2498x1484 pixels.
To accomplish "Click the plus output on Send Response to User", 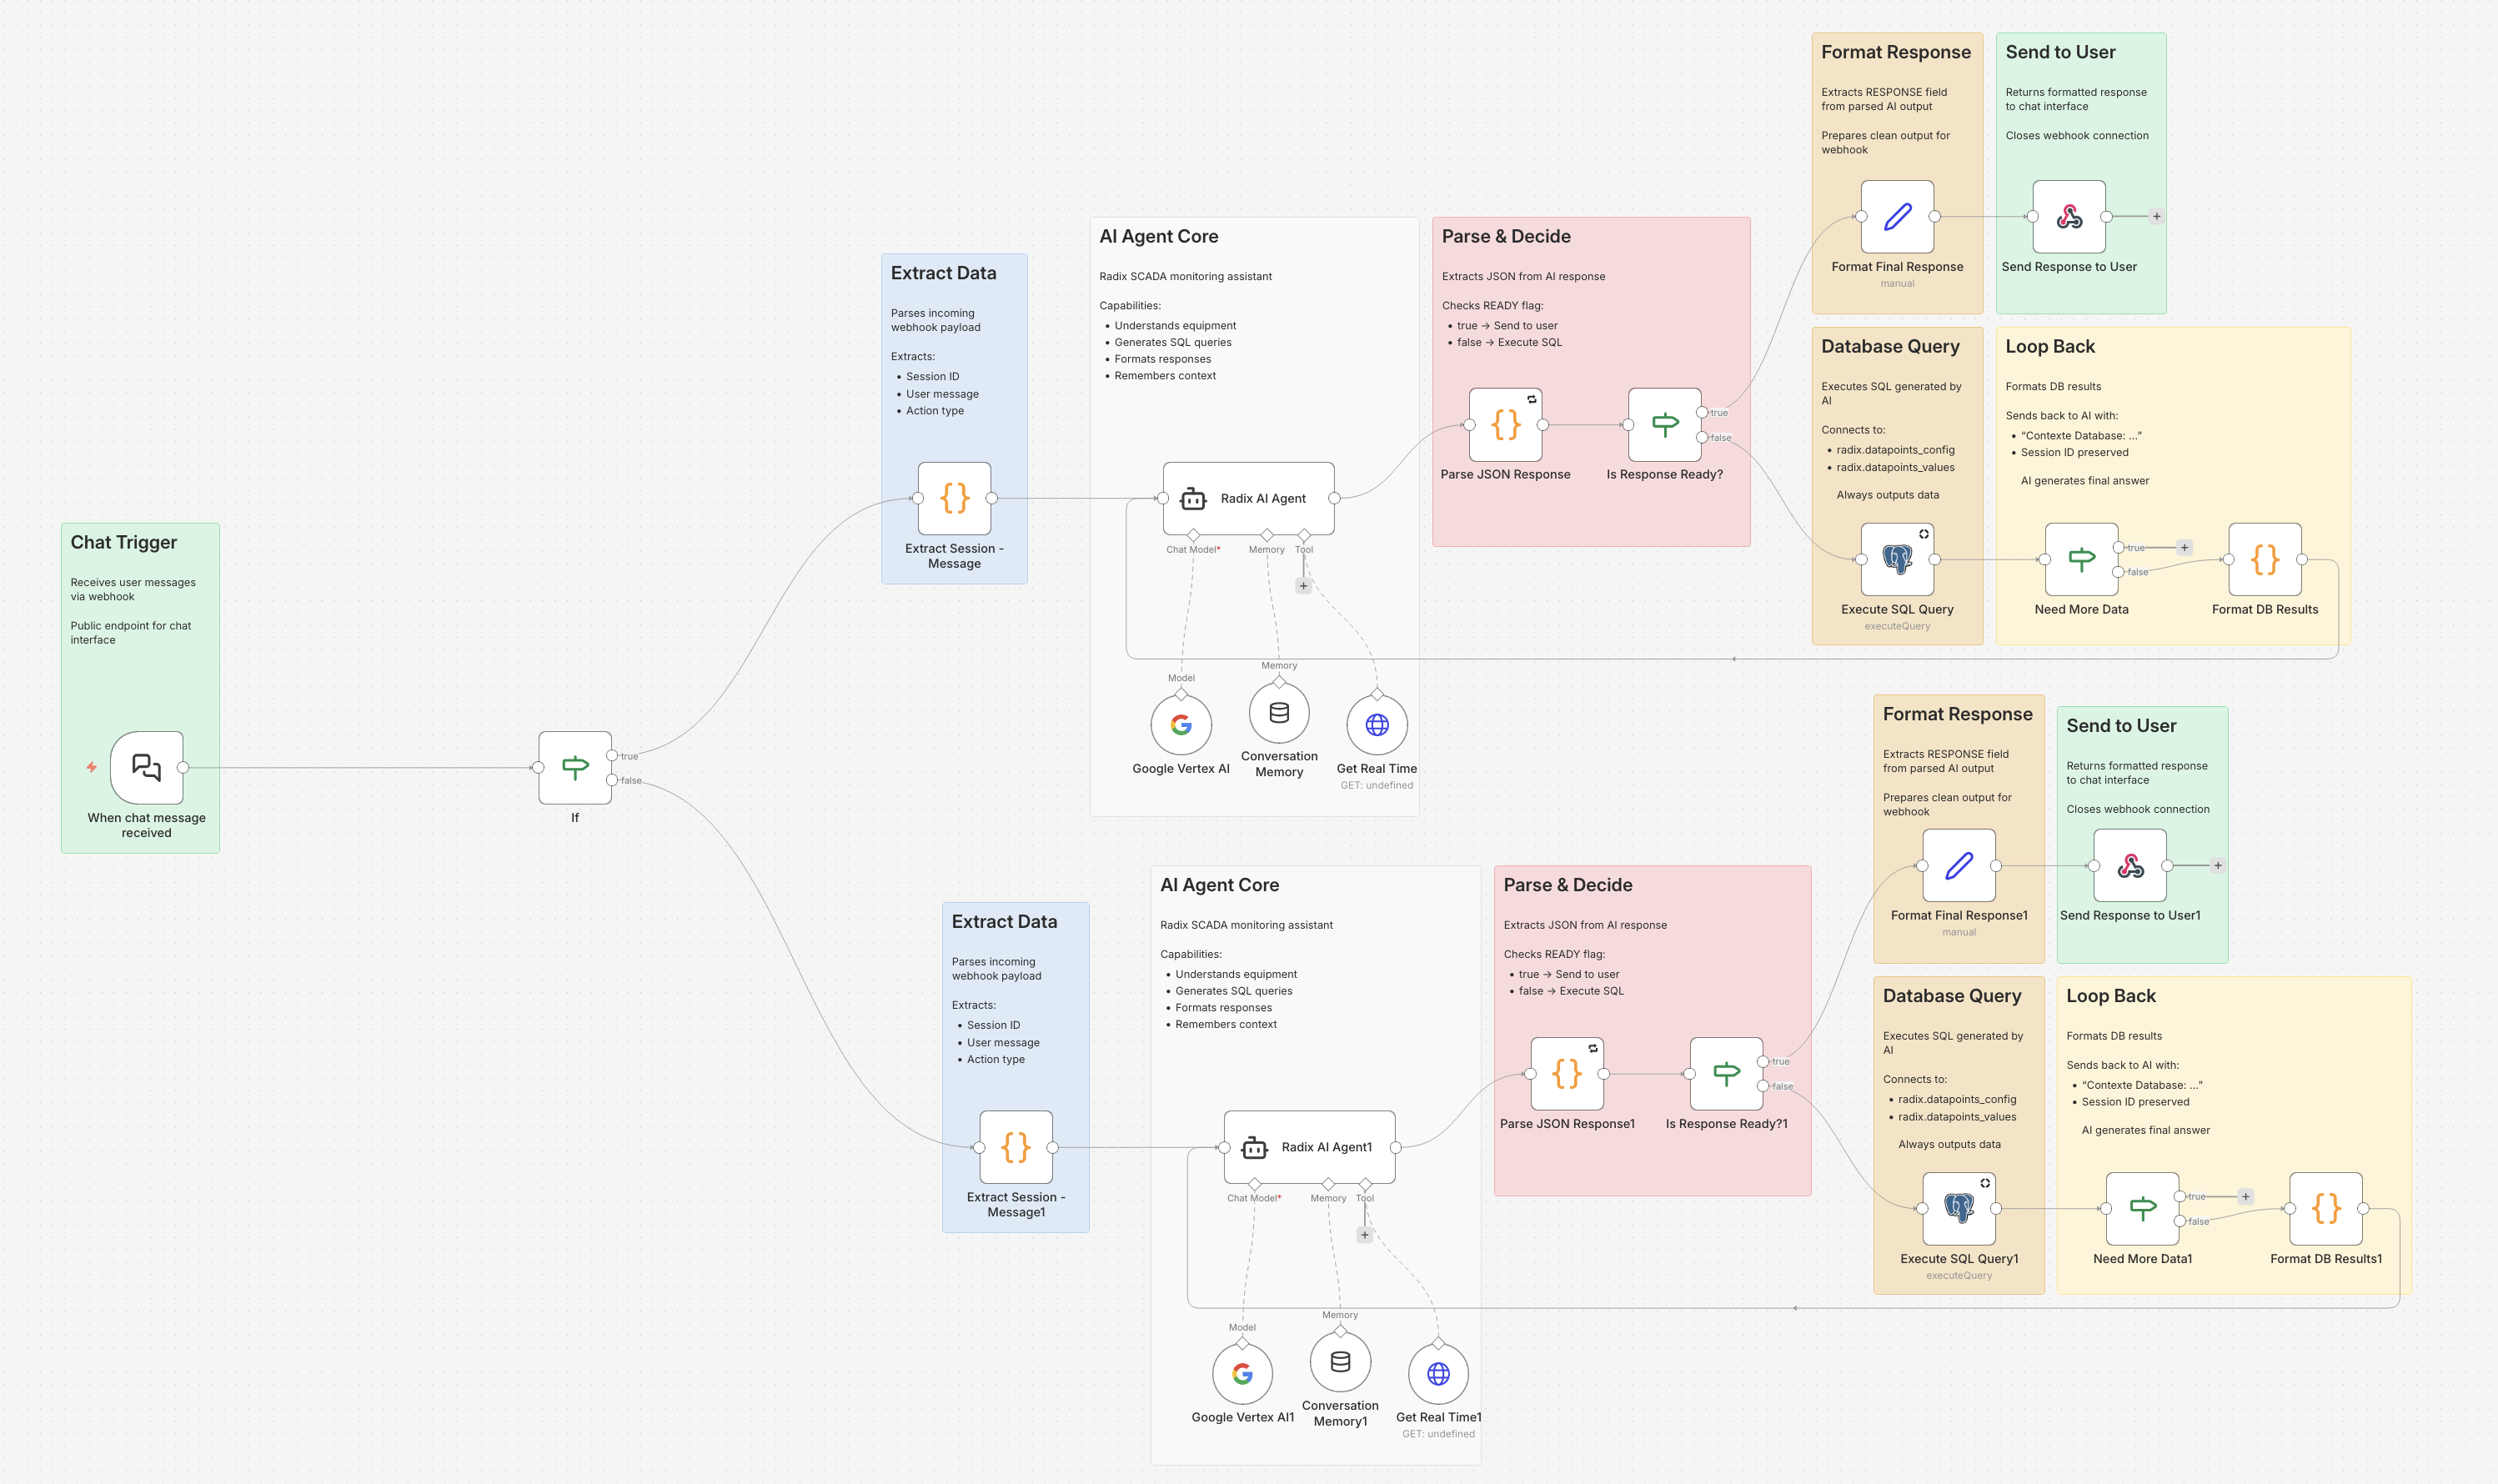I will tap(2157, 215).
